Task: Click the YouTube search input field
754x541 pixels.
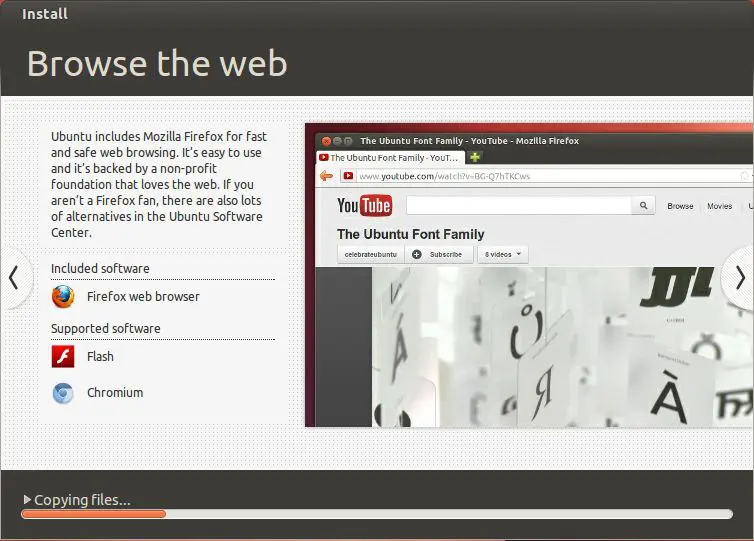Action: (519, 206)
